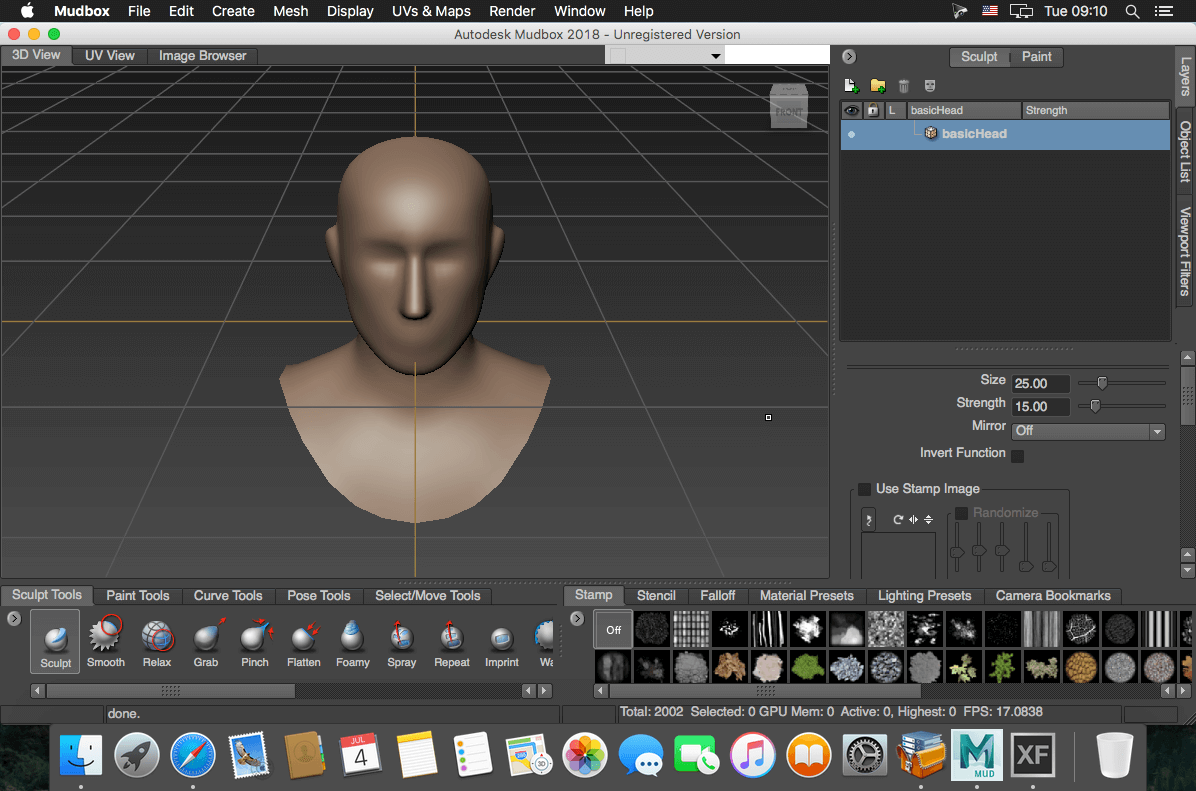Open the Render menu

point(512,11)
